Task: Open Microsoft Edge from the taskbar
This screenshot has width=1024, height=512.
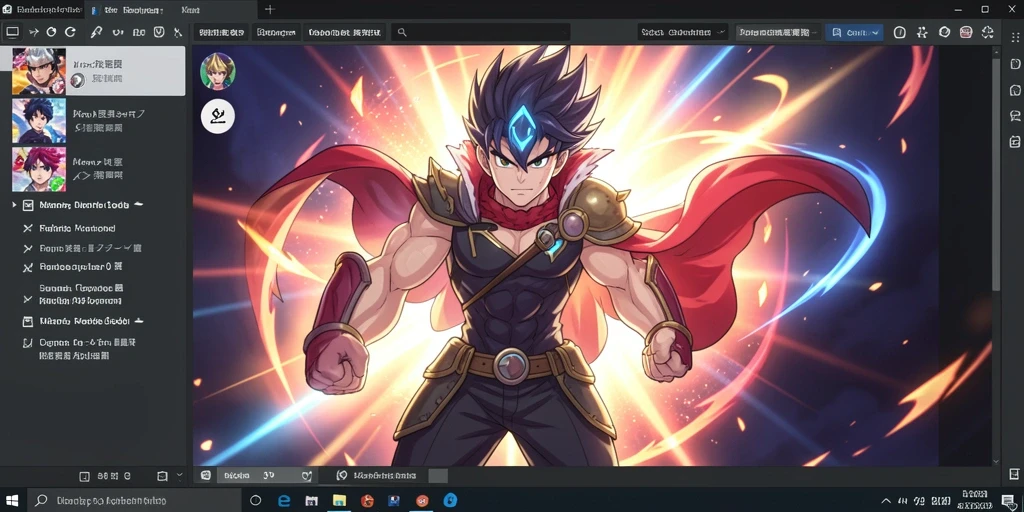Action: [x=284, y=500]
